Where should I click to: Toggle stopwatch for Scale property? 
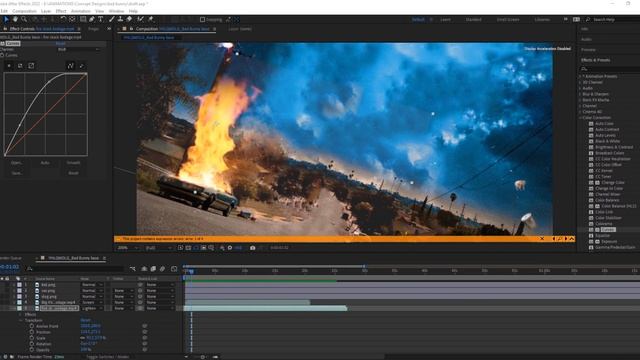coord(32,338)
